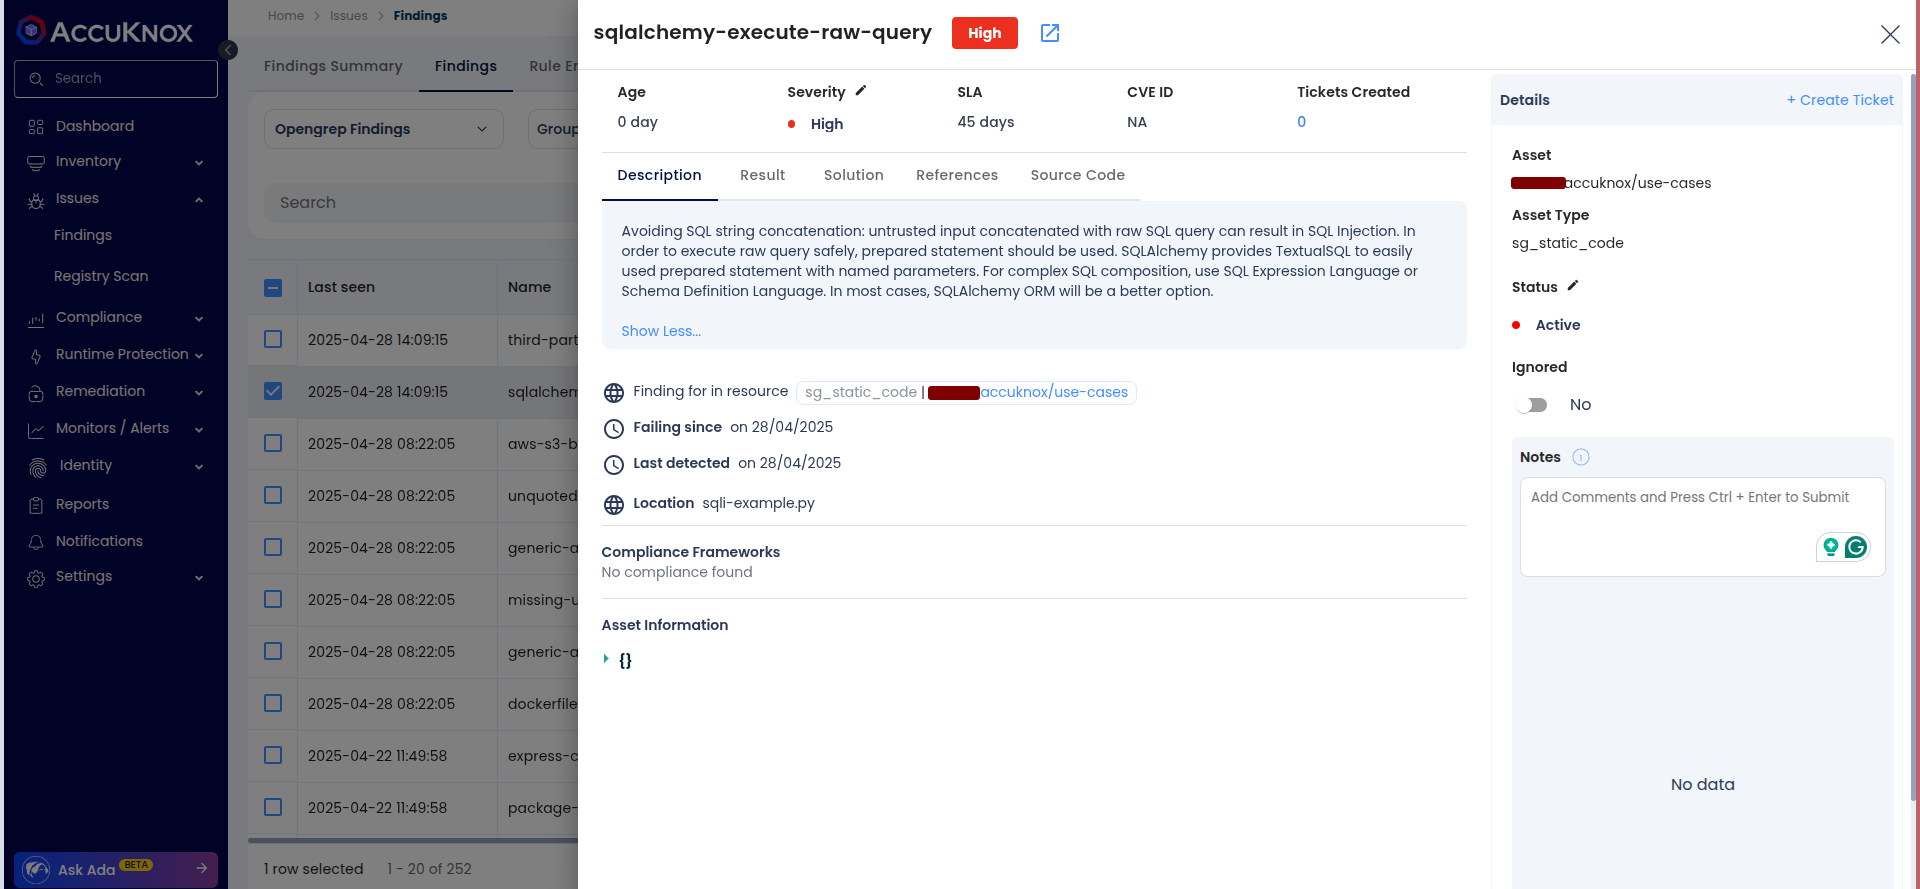Check the aws-s3 row checkbox
Viewport: 1920px width, 889px height.
[273, 443]
